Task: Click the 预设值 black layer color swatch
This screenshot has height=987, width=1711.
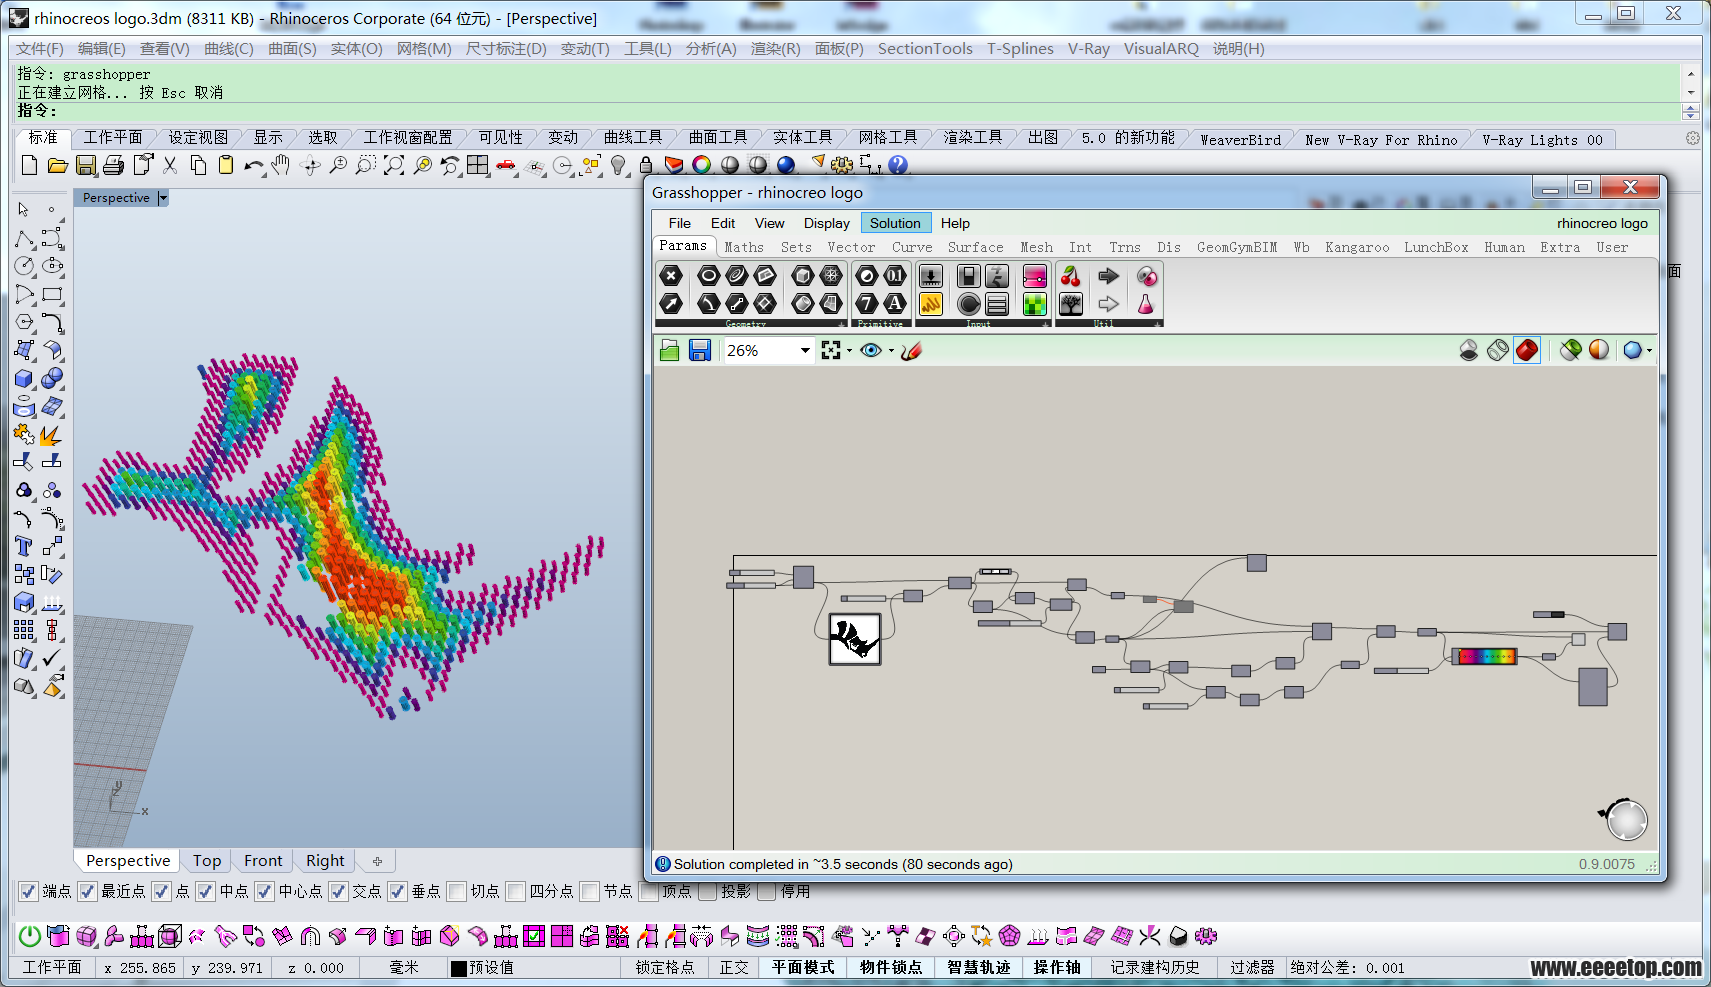Action: (459, 968)
